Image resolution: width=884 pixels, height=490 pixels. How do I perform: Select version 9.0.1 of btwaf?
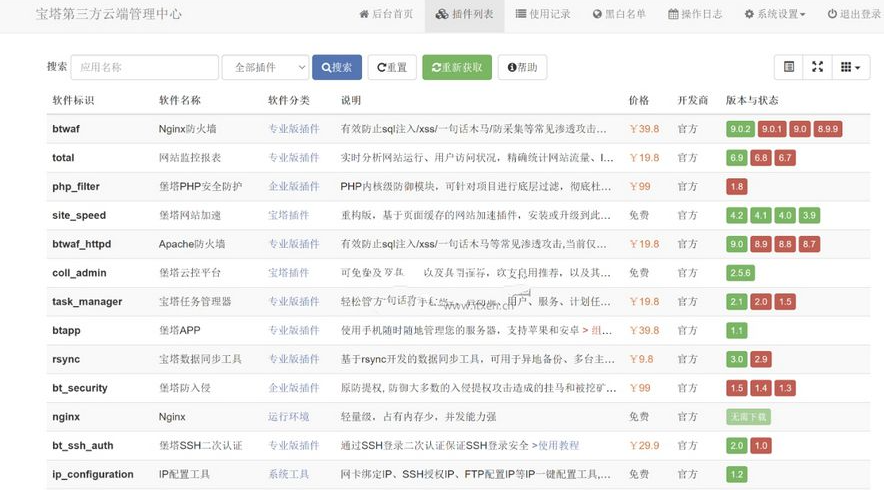pos(772,129)
